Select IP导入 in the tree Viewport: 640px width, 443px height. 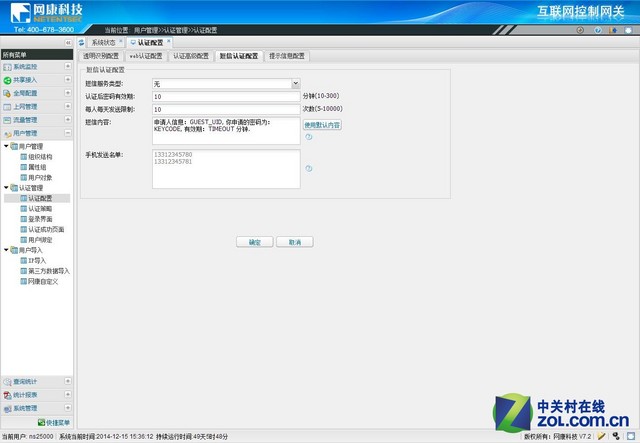37,260
